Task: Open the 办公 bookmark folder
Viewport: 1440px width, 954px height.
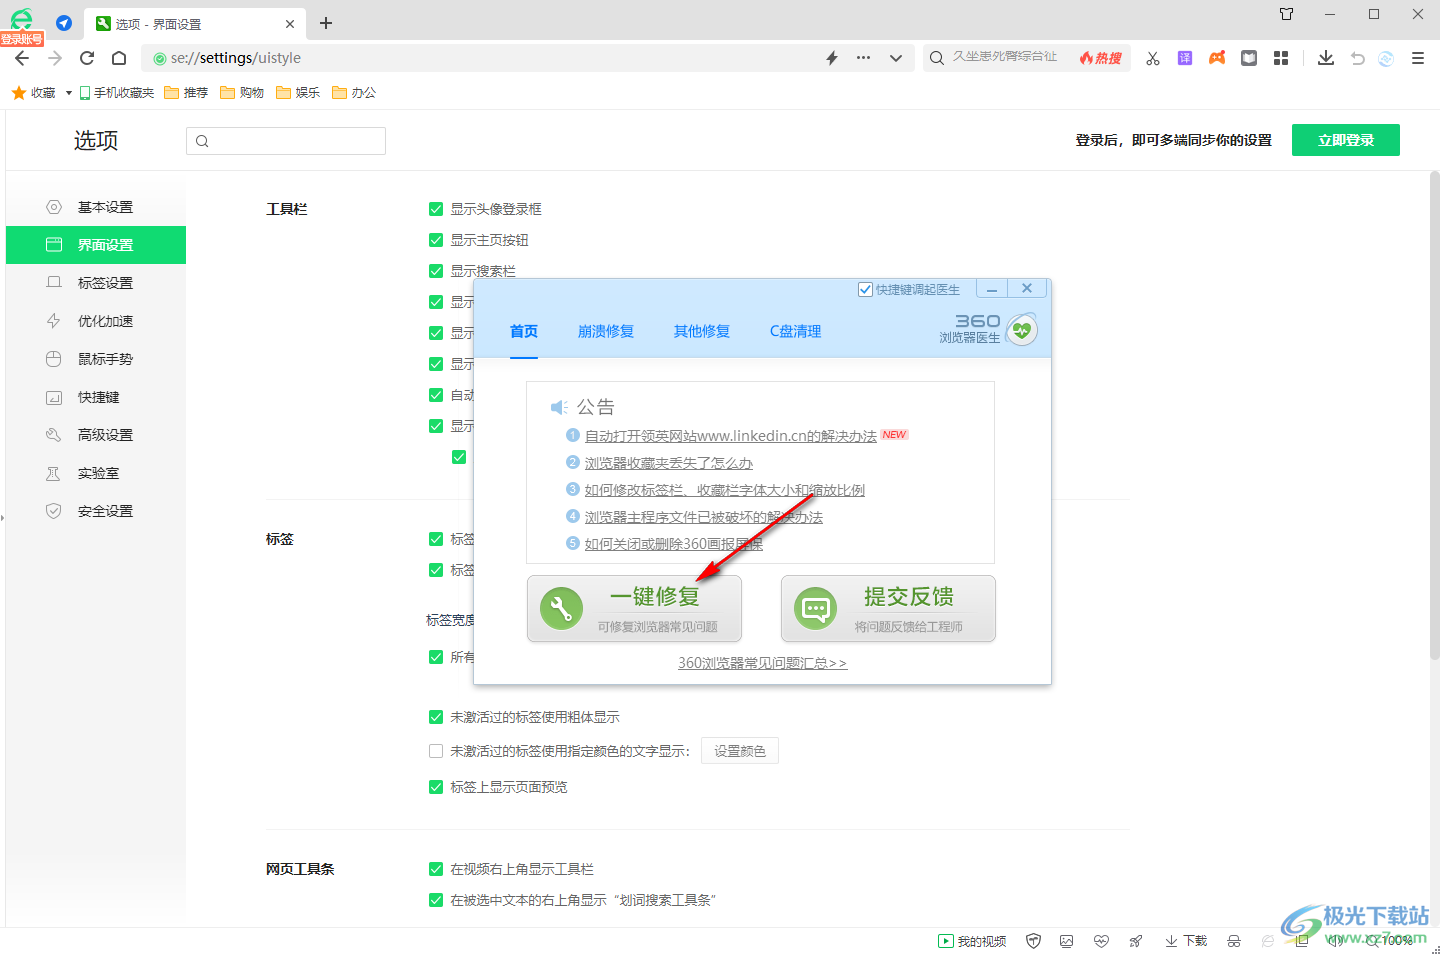Action: click(x=354, y=93)
